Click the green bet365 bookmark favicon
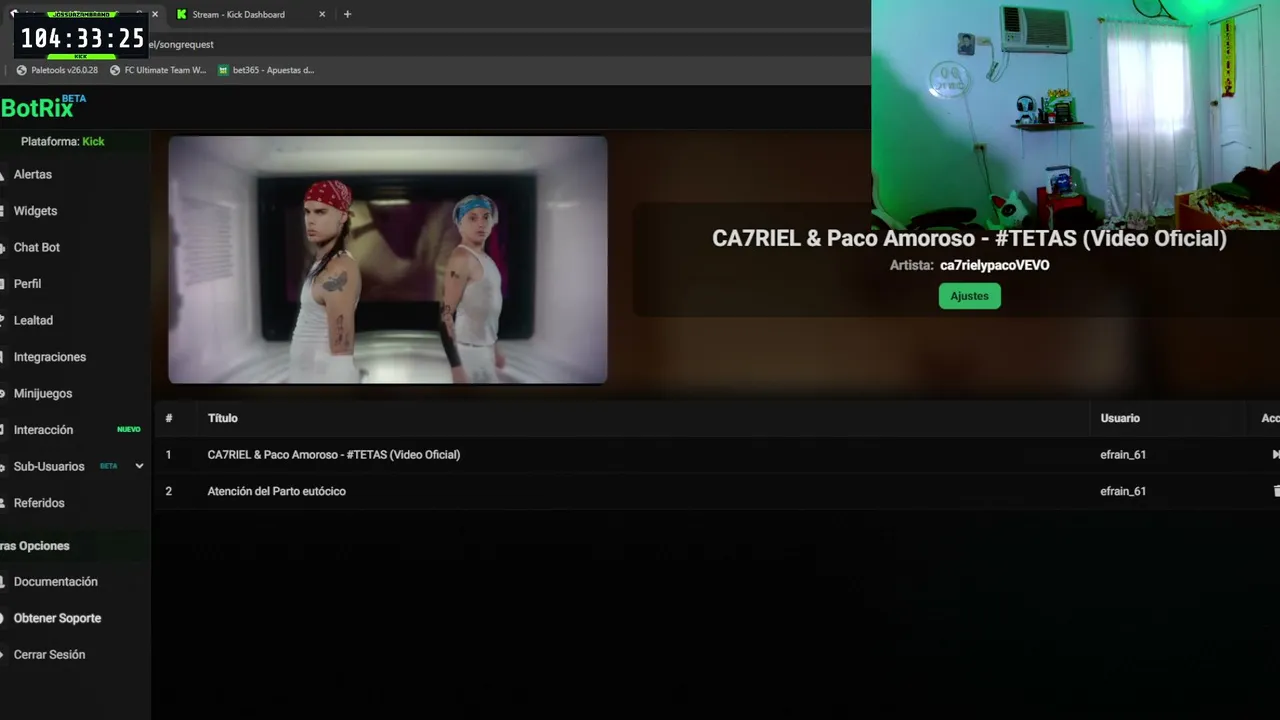The width and height of the screenshot is (1280, 720). pyautogui.click(x=223, y=70)
